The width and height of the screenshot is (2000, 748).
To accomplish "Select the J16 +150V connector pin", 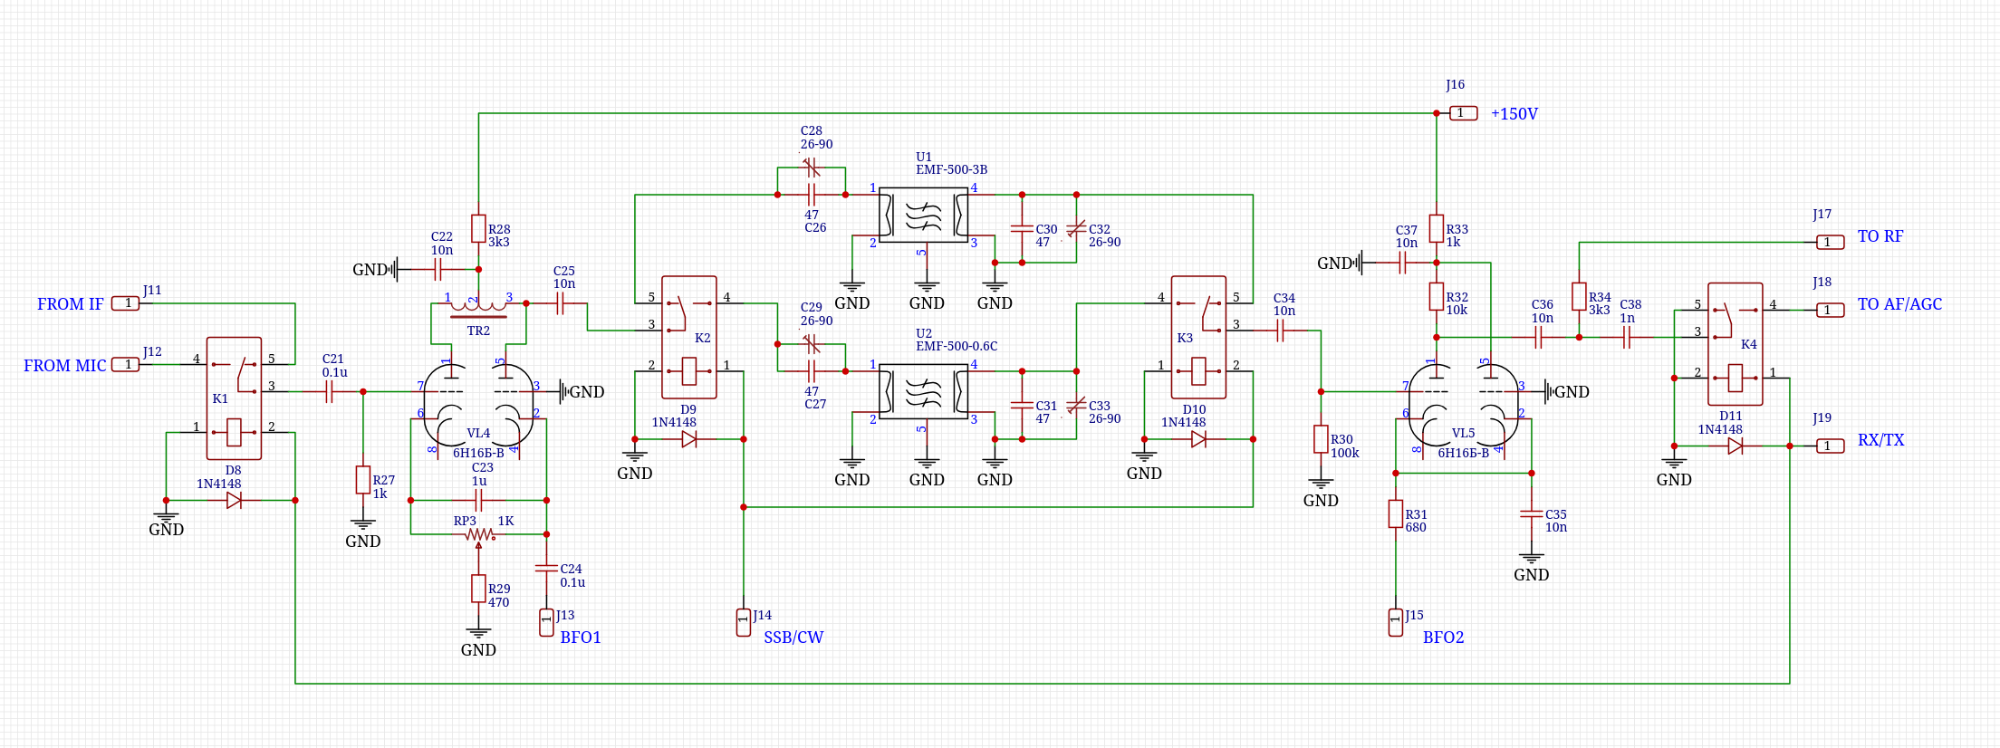I will click(1463, 113).
